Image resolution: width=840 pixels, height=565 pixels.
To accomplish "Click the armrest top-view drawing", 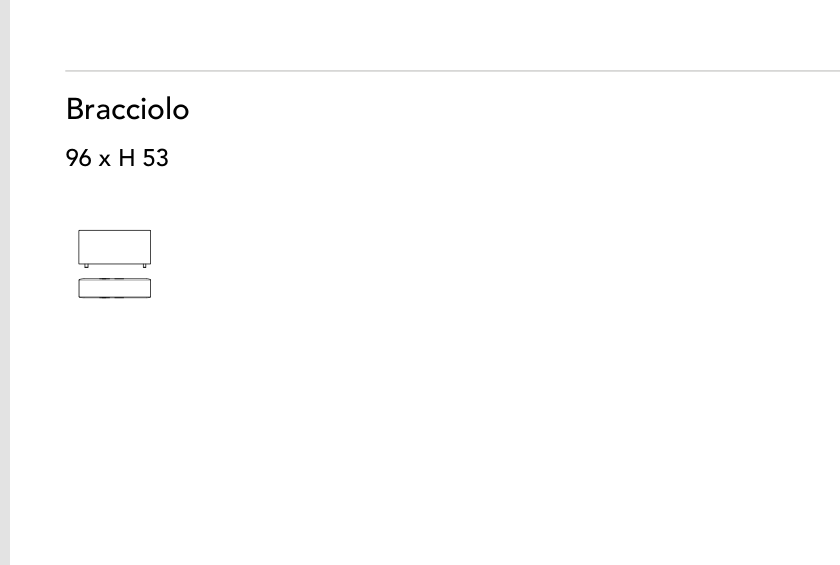I will pyautogui.click(x=115, y=288).
